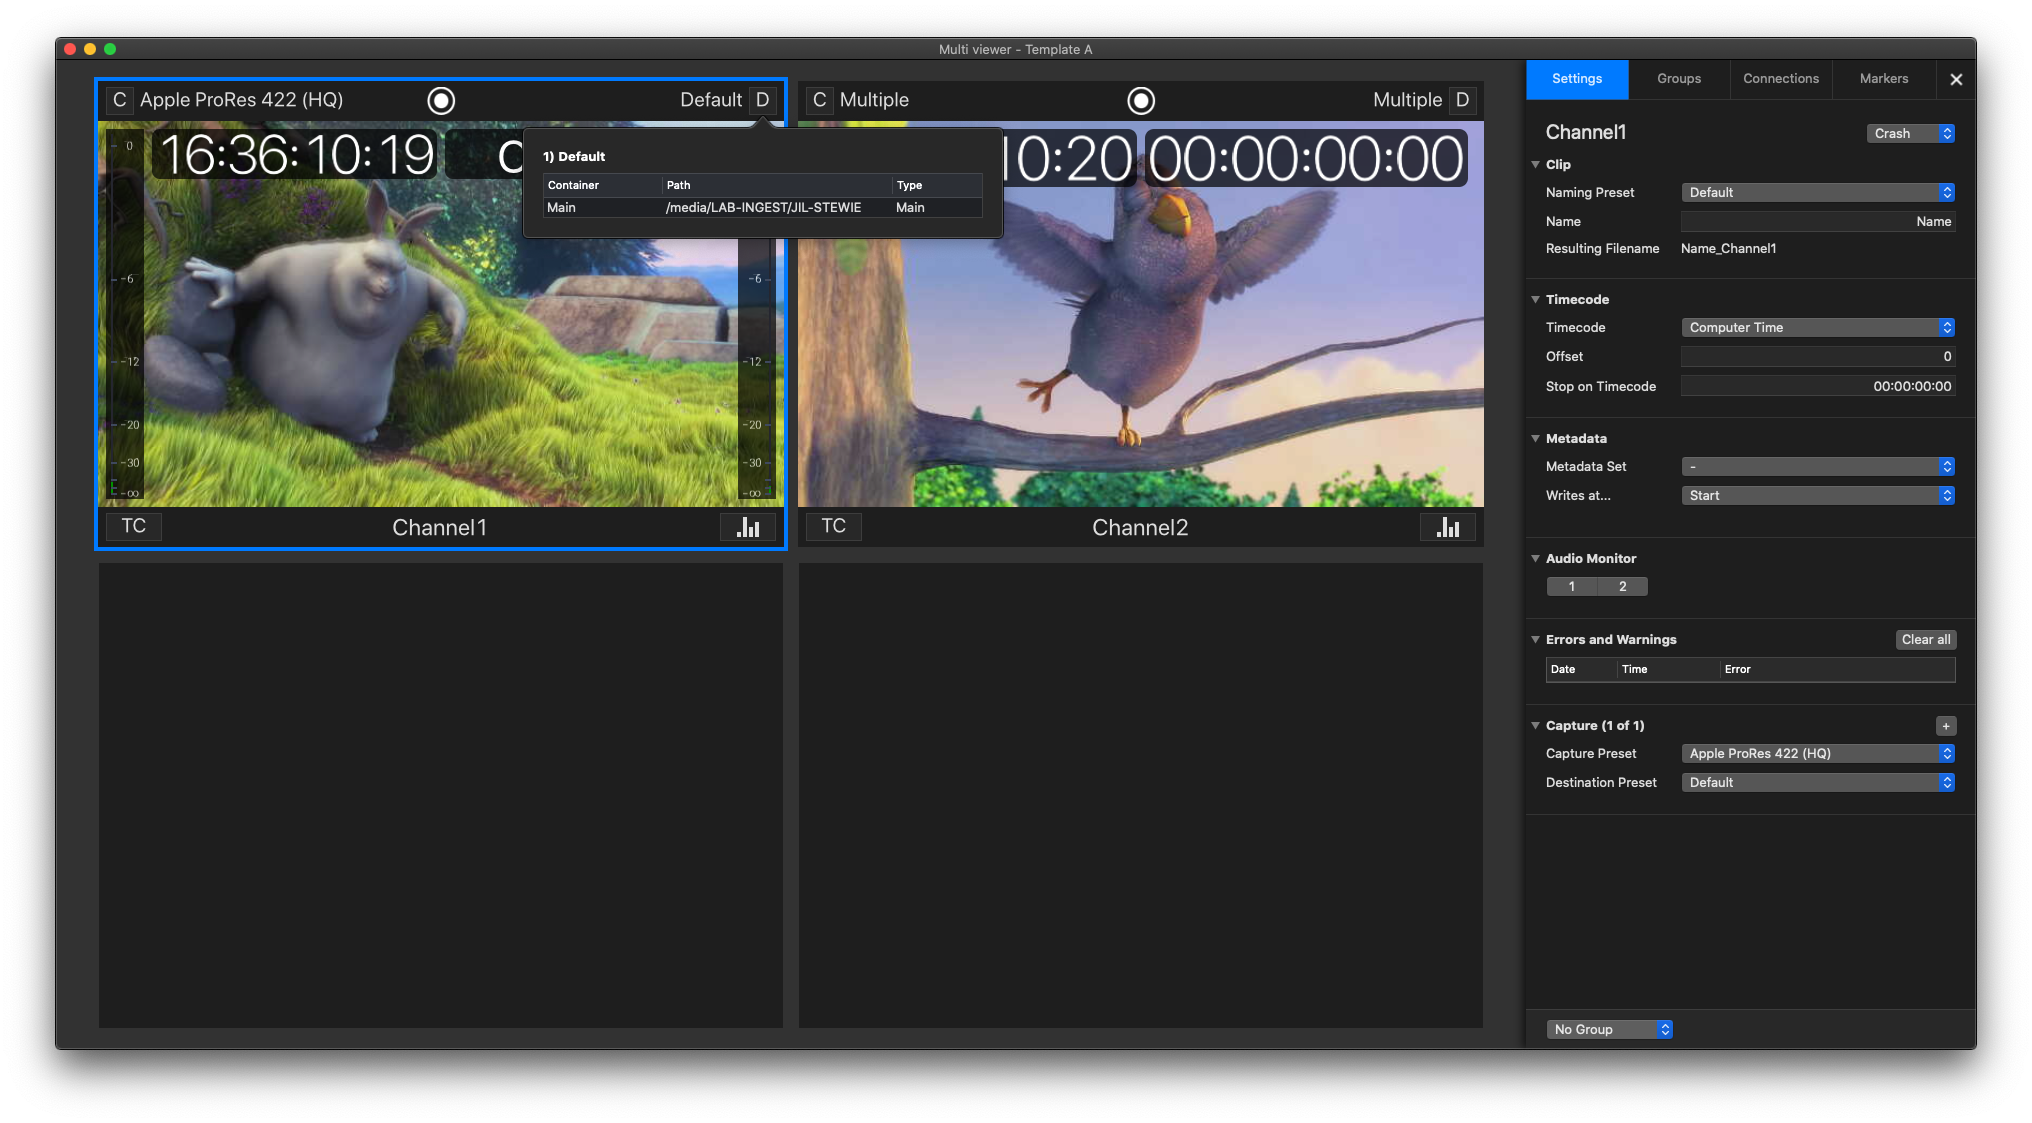Switch to the Markers tab
This screenshot has width=2032, height=1123.
coord(1884,79)
